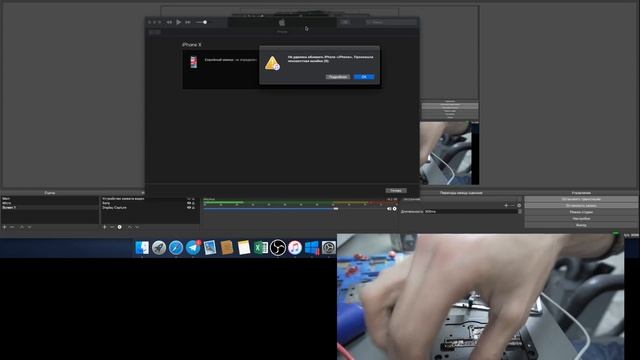The width and height of the screenshot is (640, 360).
Task: Select the first scene in OBS Scenes list
Action: point(50,199)
